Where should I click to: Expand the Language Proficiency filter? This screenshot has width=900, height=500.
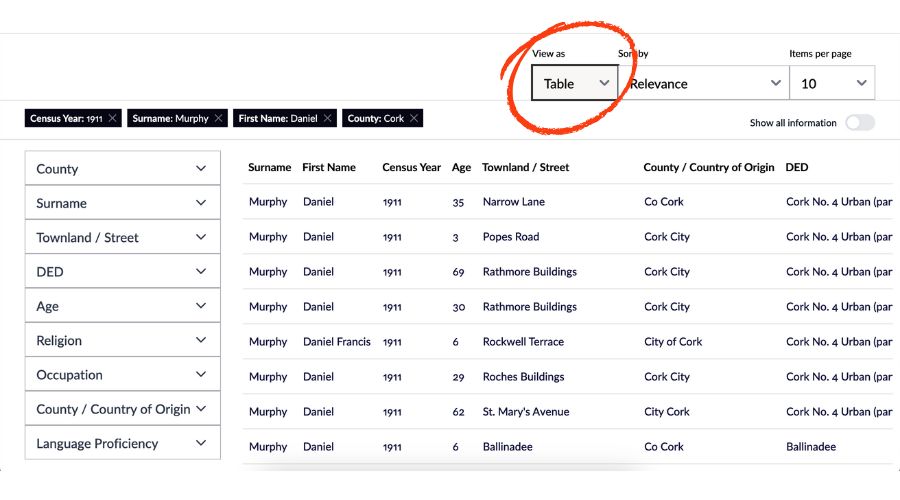coord(122,444)
